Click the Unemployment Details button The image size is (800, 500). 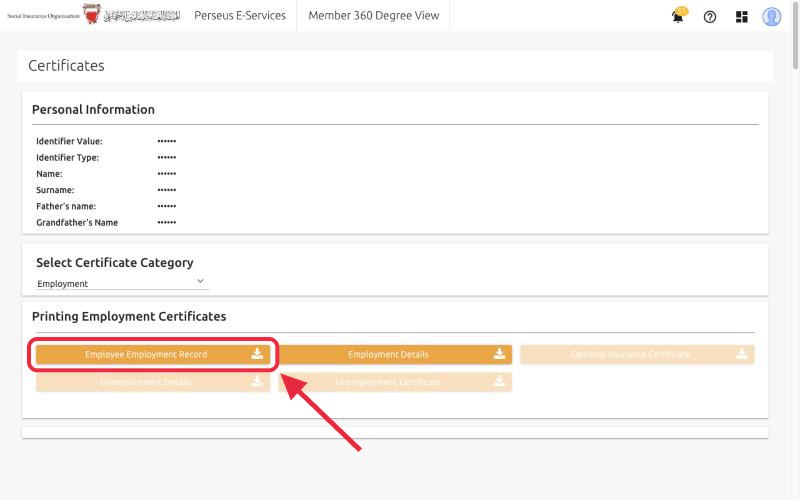tap(153, 382)
